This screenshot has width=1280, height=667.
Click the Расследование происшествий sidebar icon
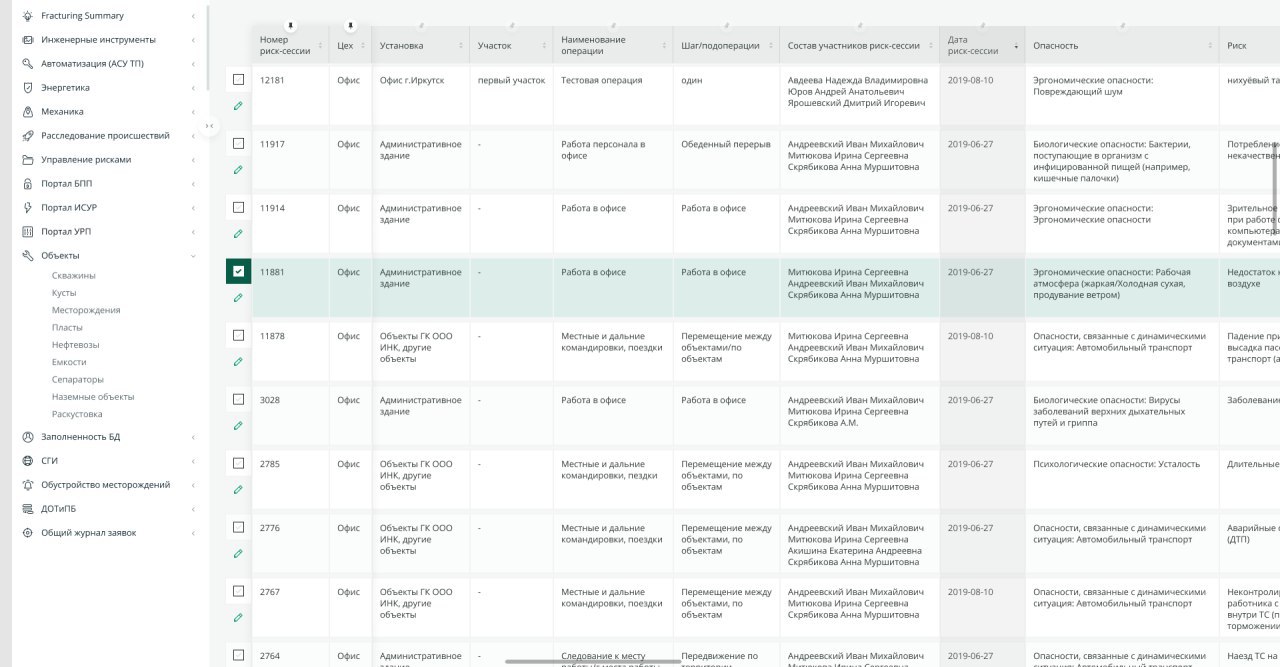point(28,136)
